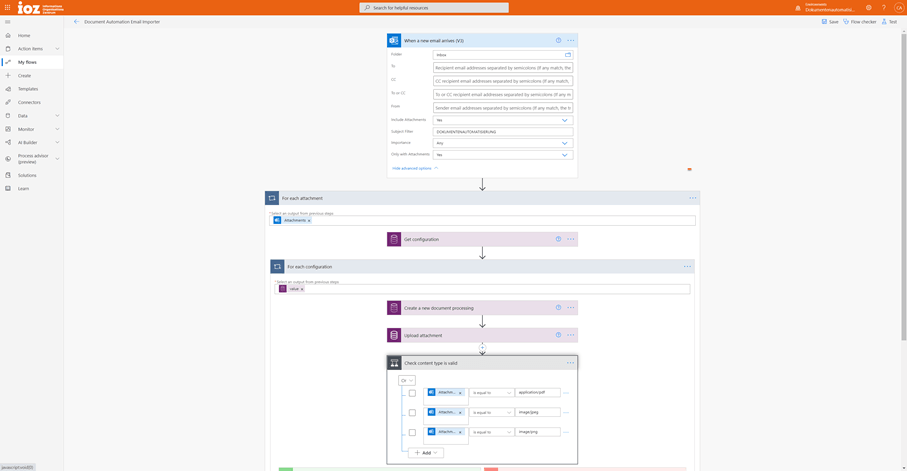907x471 pixels.
Task: Click the vertical scrollbar on the right
Action: (x=904, y=185)
